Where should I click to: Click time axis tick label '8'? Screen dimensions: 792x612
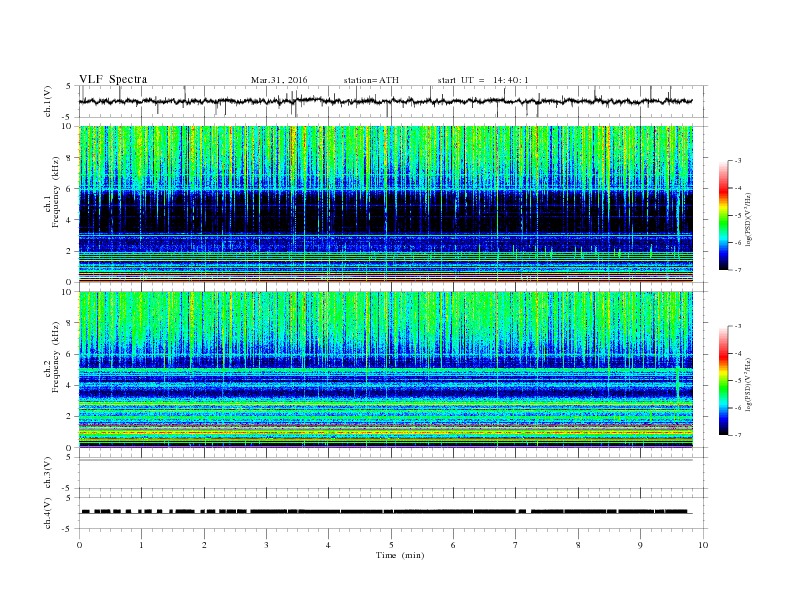578,545
